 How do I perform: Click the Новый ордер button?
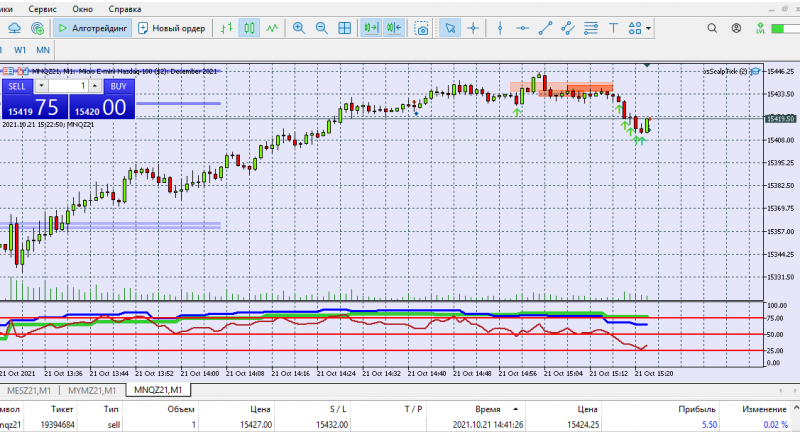click(172, 28)
